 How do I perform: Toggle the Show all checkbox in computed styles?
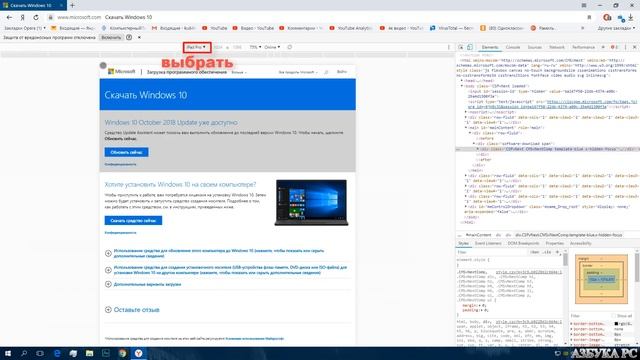click(x=613, y=316)
